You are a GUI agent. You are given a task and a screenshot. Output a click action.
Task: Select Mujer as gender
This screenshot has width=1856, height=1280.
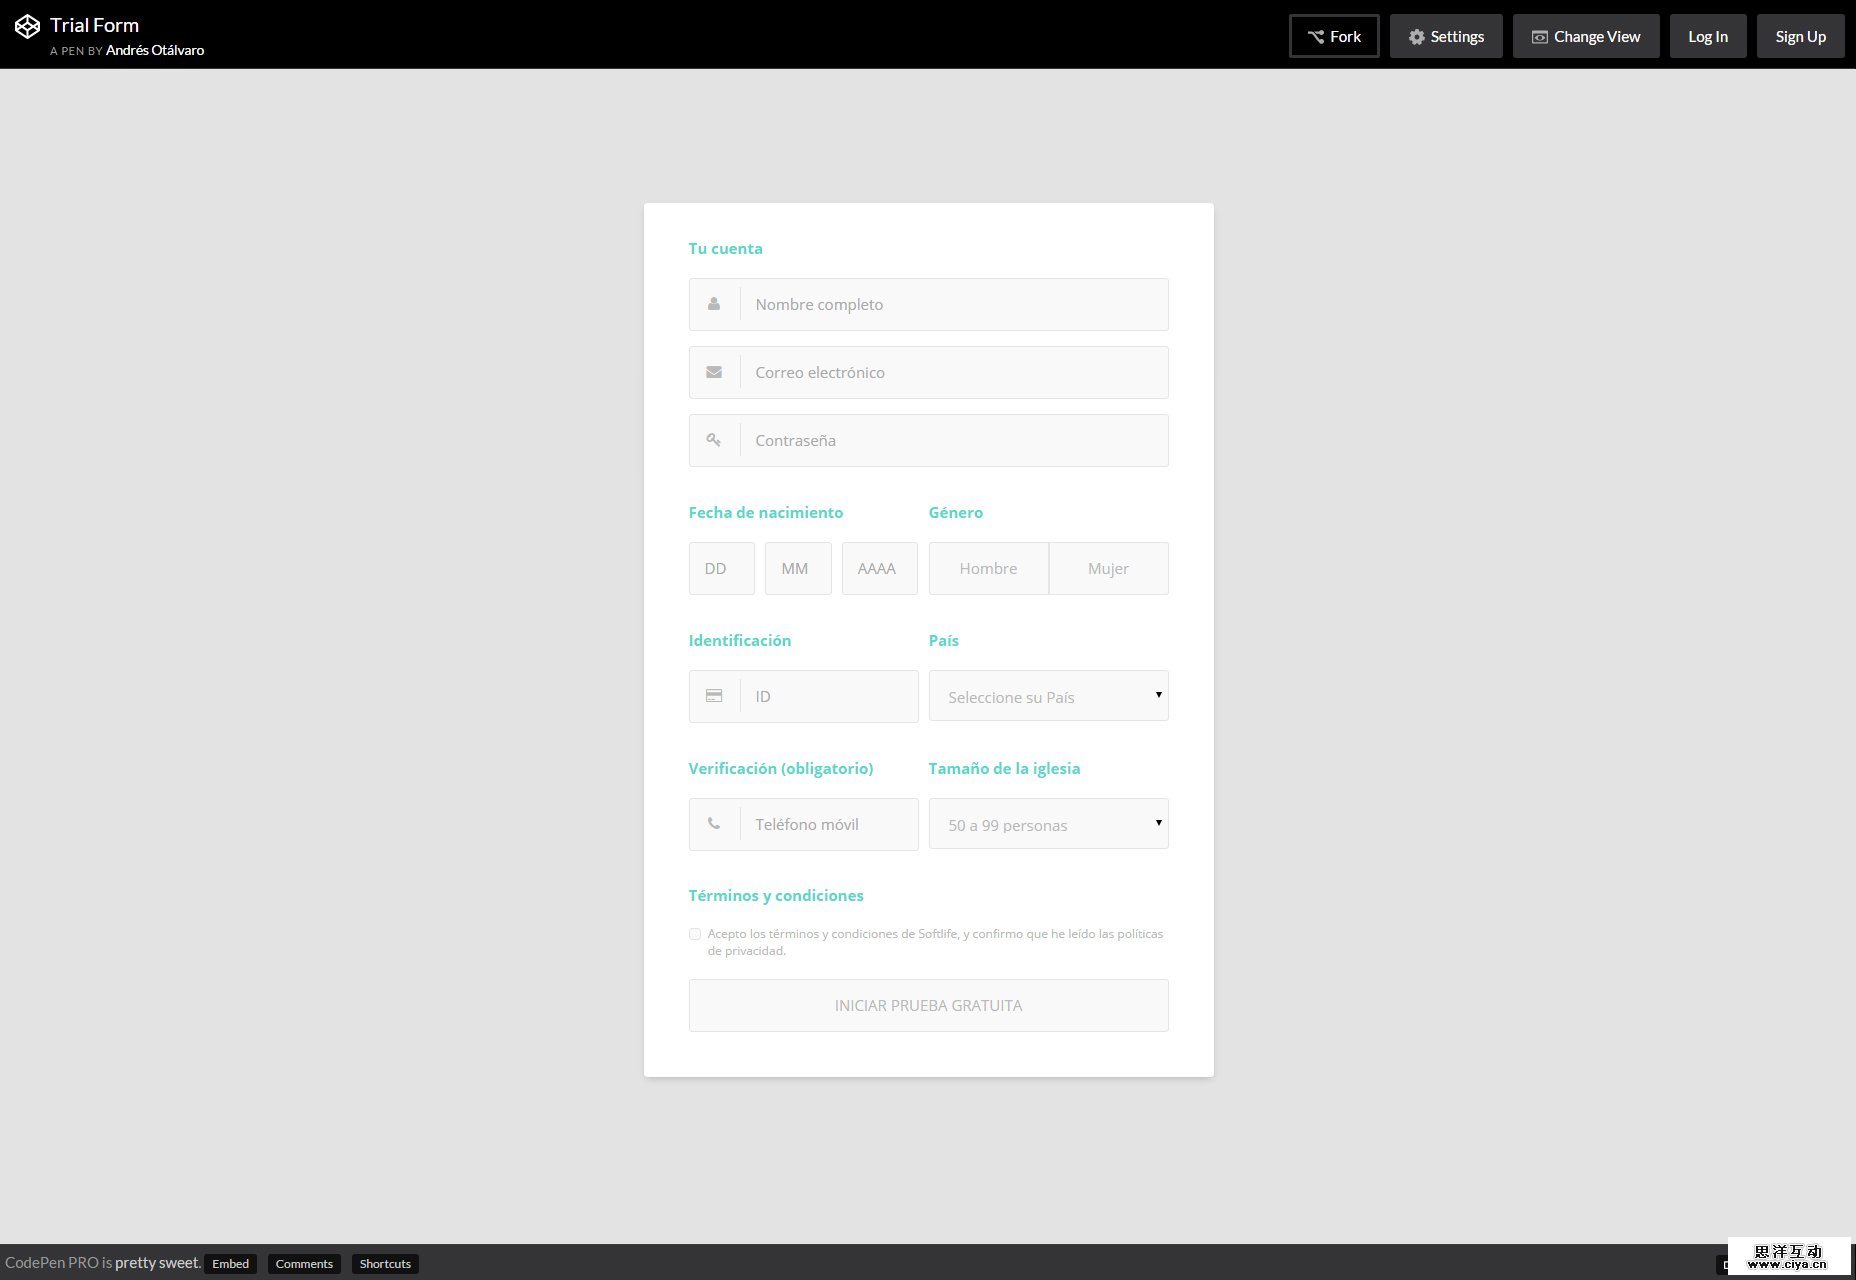(1107, 567)
